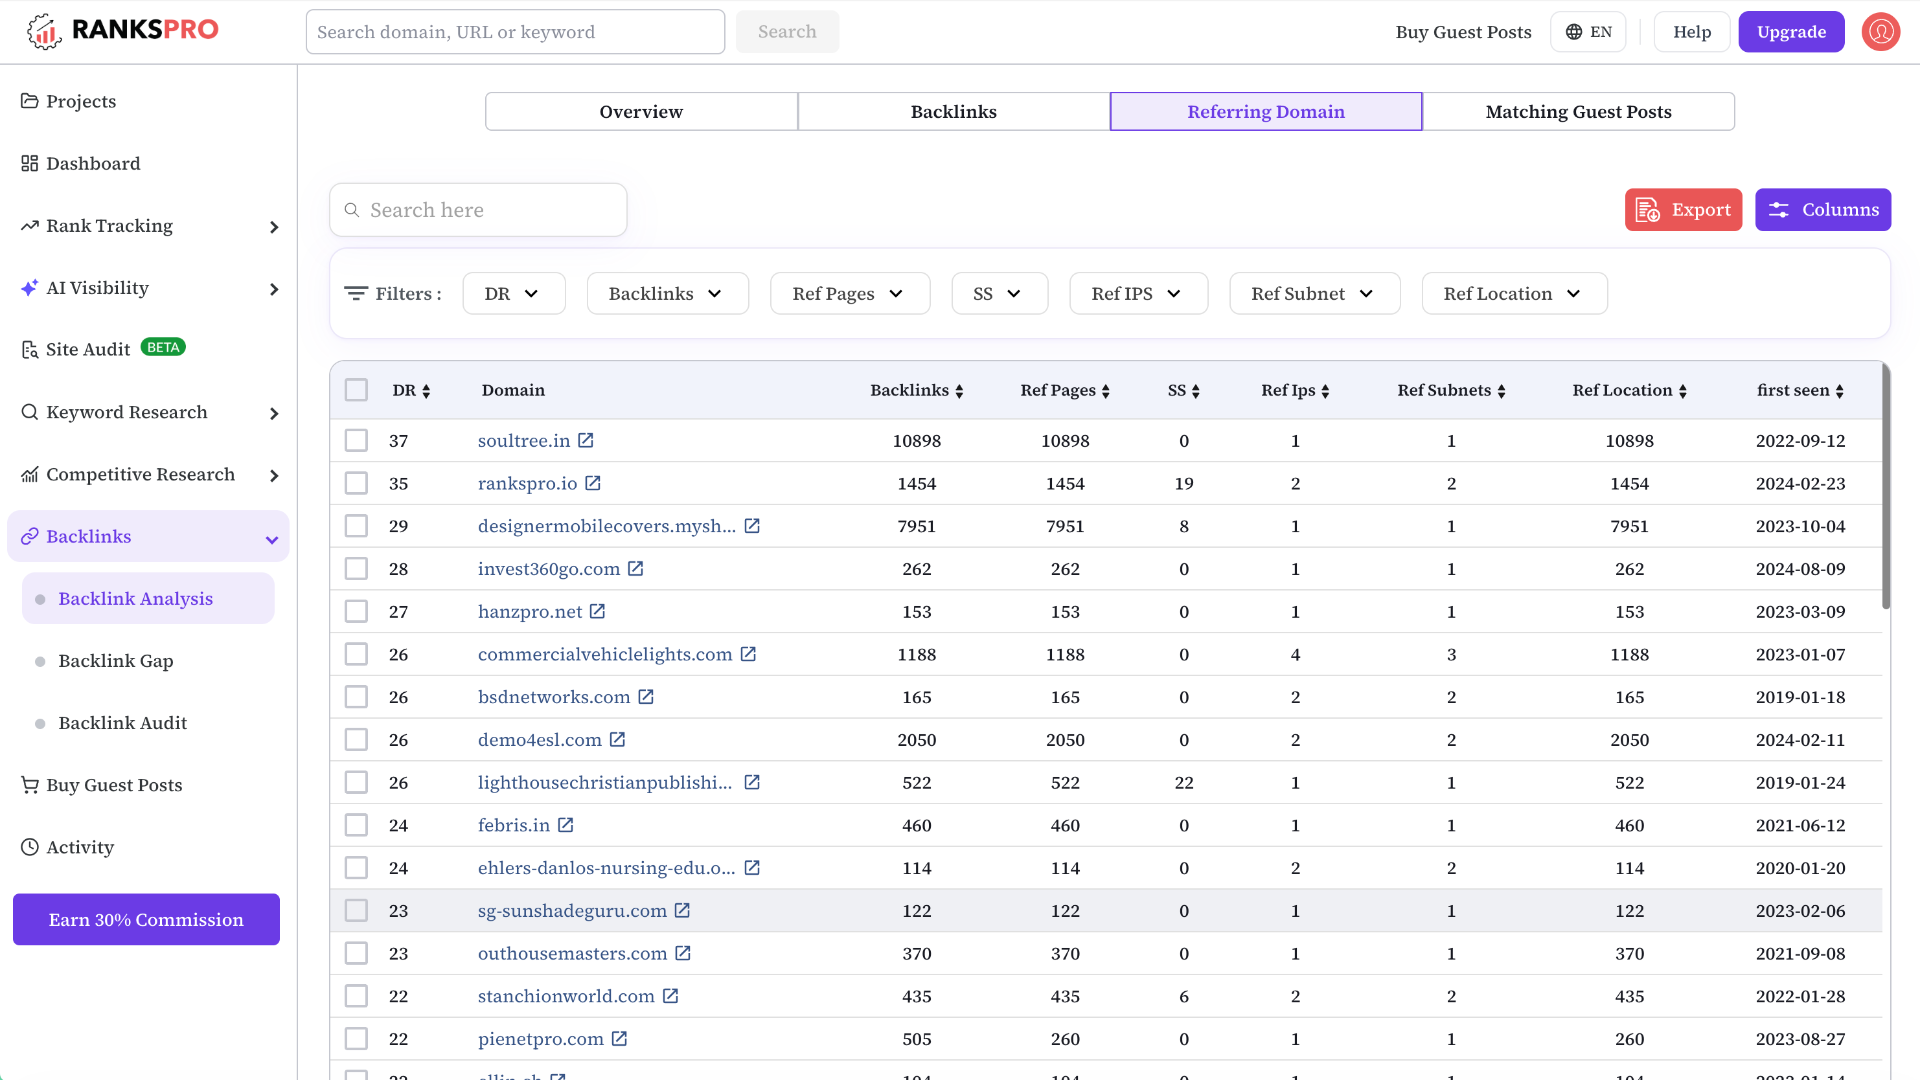1920x1080 pixels.
Task: Click the table vertical scrollbar
Action: (x=1886, y=487)
